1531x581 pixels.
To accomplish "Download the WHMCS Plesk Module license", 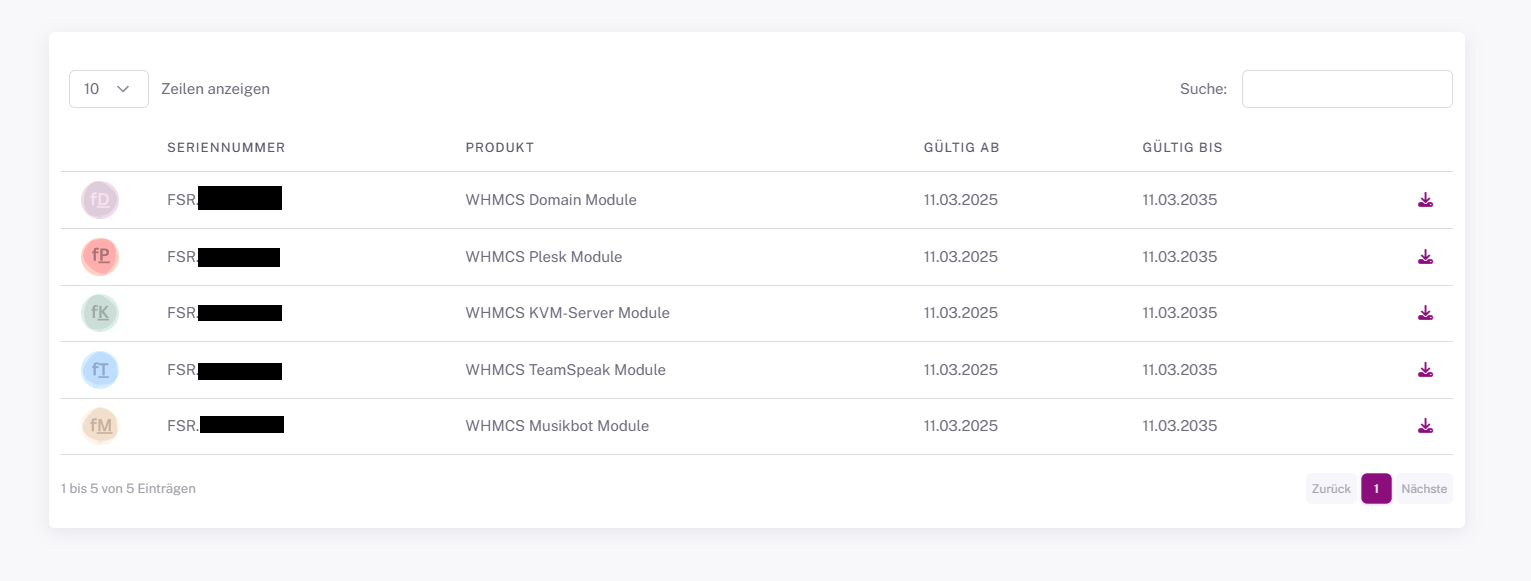I will tap(1425, 257).
